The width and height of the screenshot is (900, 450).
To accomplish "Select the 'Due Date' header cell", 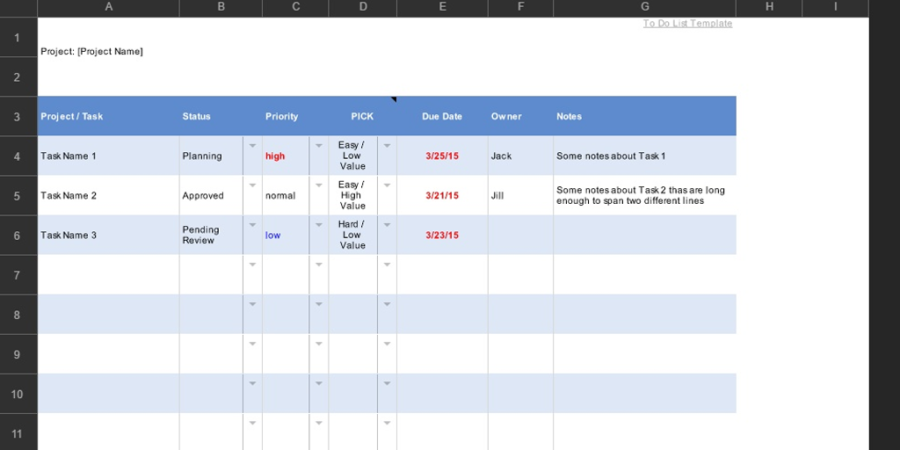I will [442, 117].
